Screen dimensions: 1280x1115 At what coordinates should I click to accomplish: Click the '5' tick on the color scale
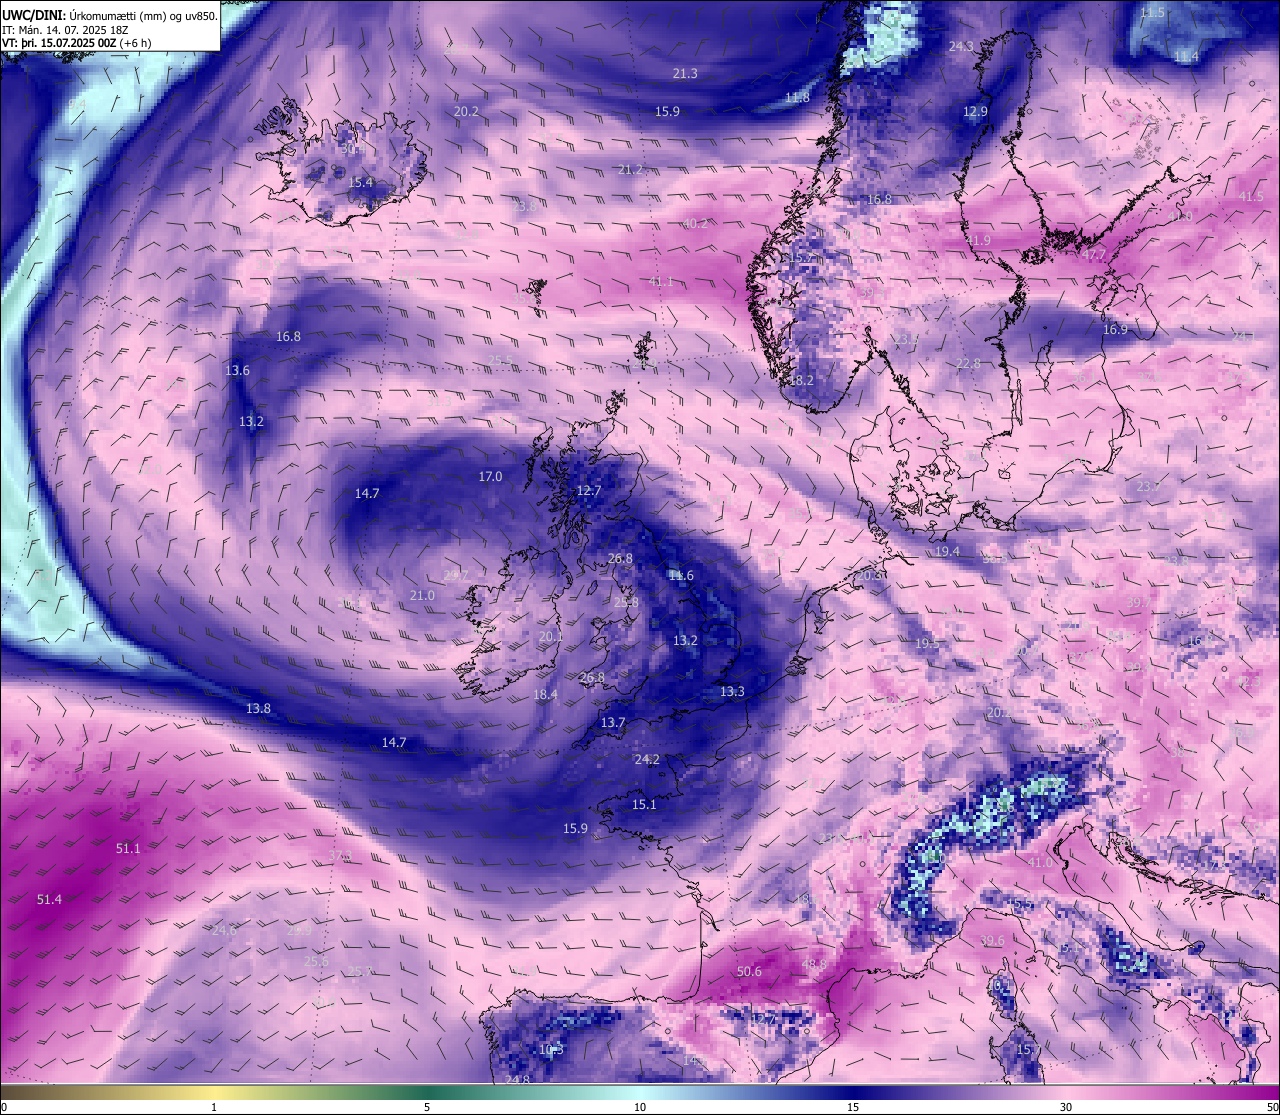pos(427,1107)
